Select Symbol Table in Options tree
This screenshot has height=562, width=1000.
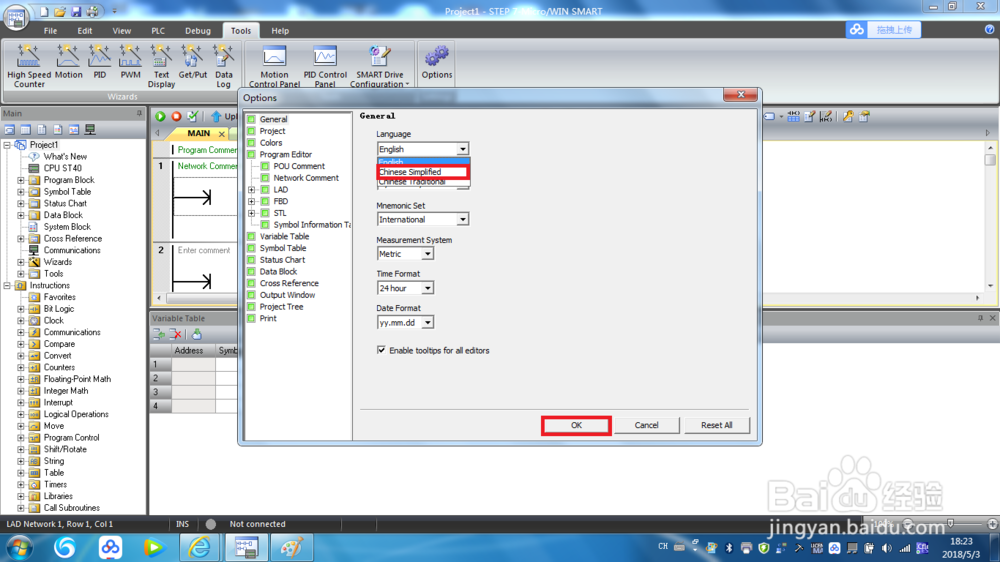click(x=283, y=248)
